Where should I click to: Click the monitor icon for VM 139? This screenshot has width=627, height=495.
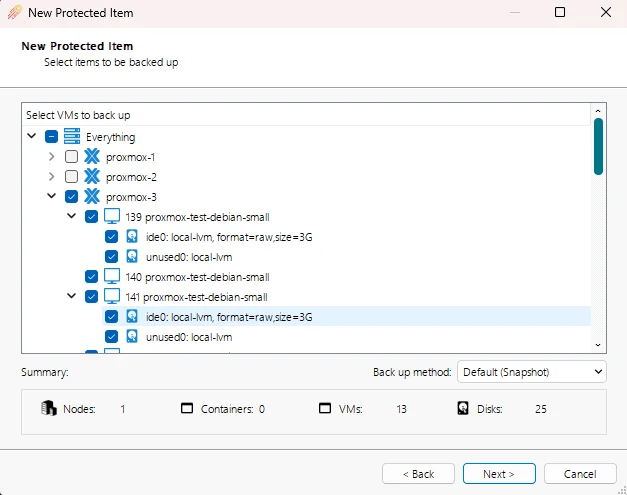pos(112,216)
